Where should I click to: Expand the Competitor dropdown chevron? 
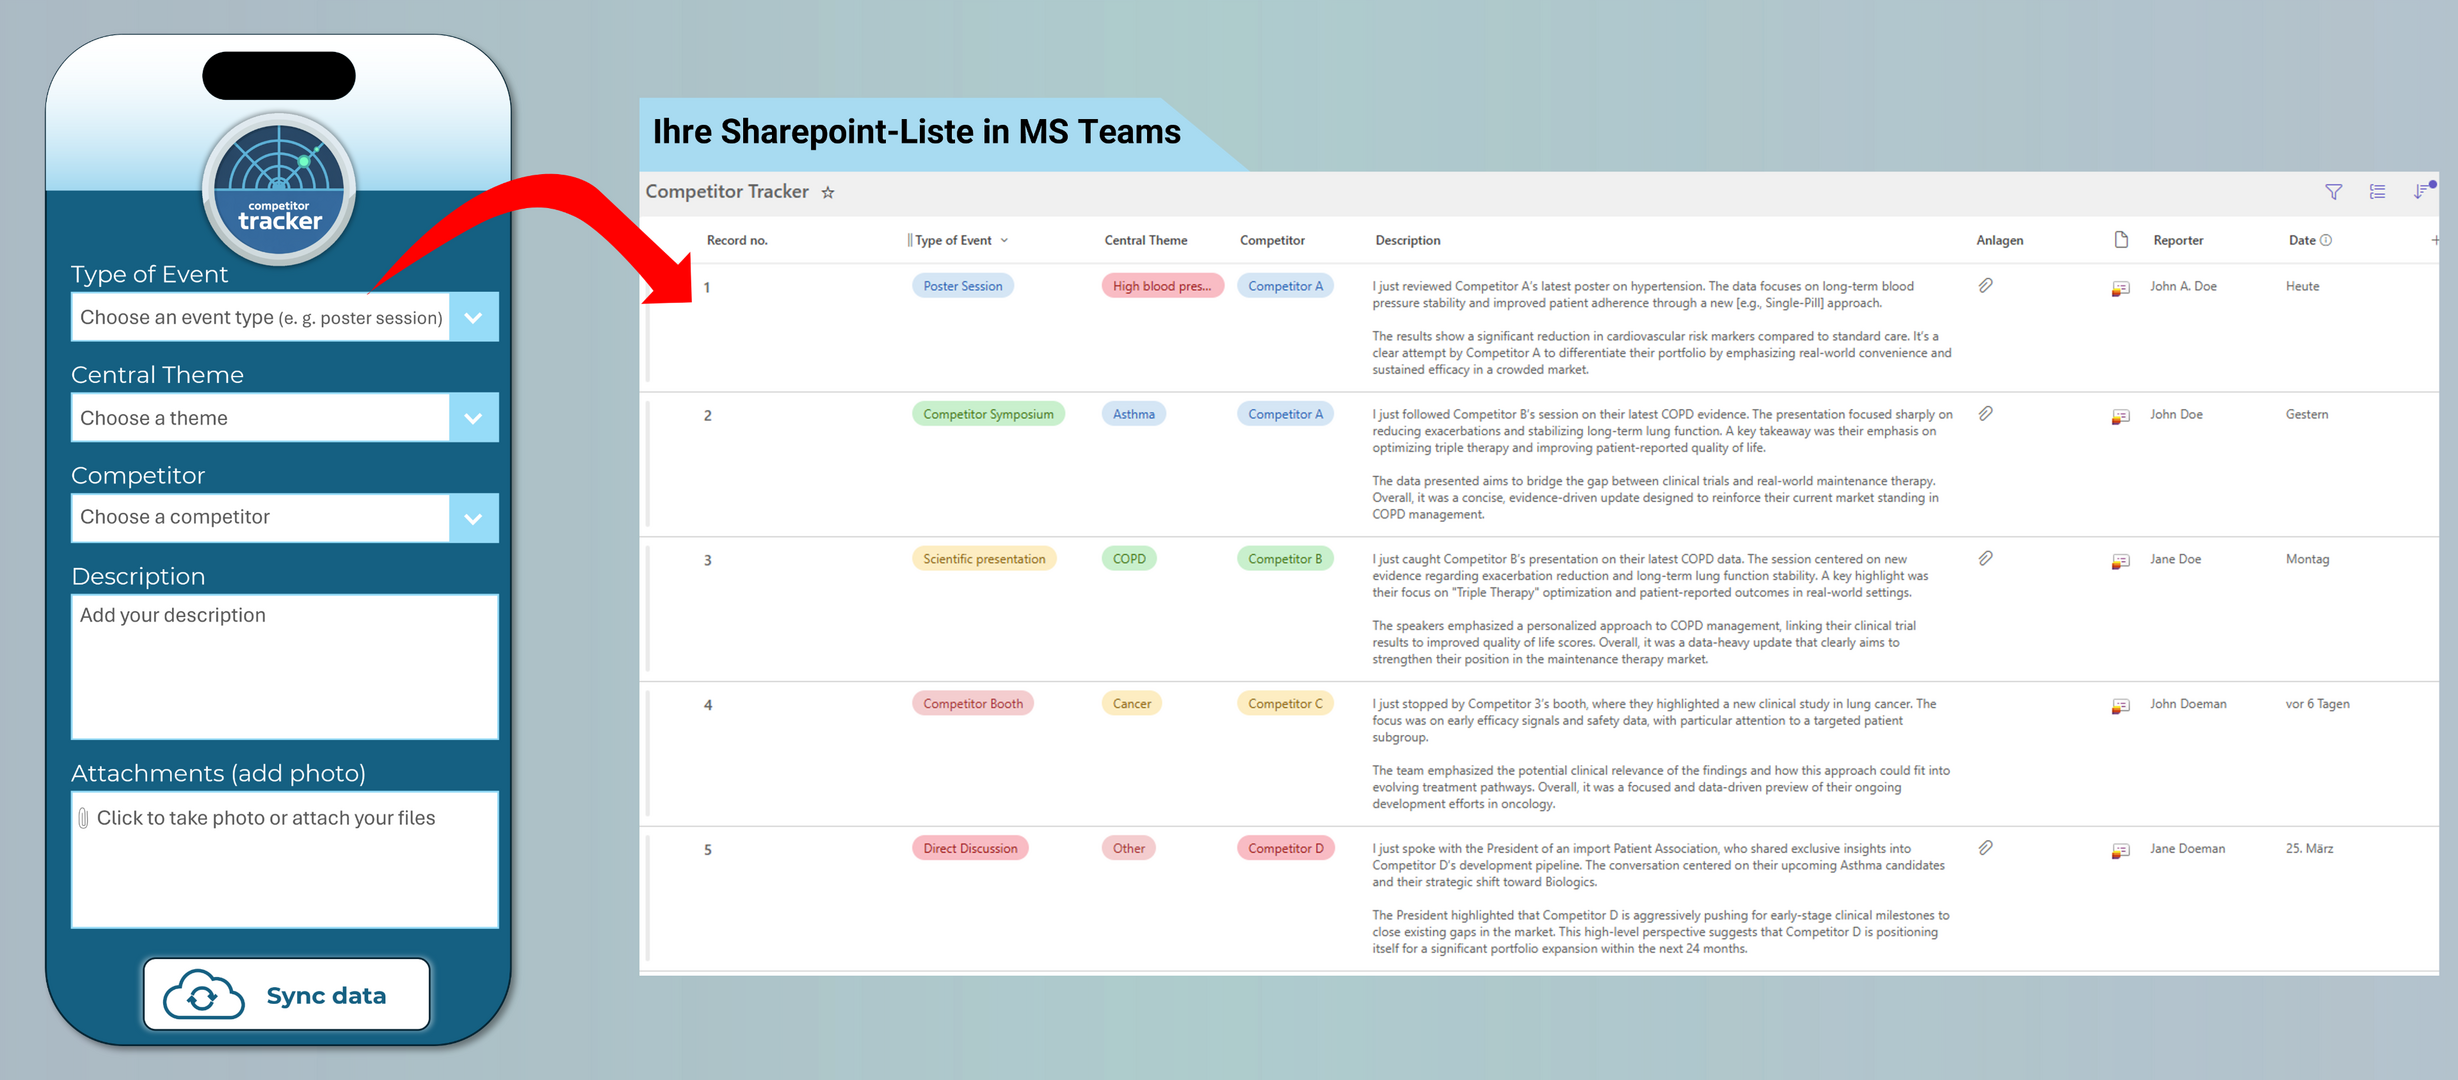[474, 518]
